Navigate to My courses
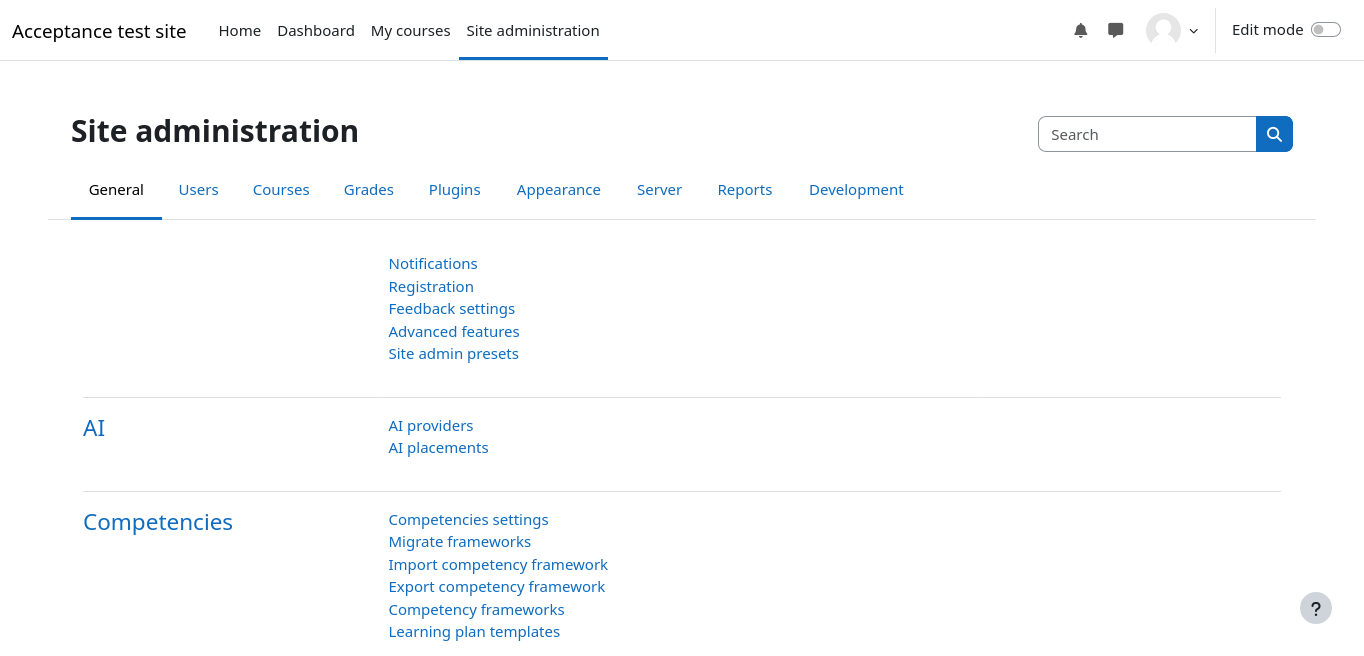This screenshot has width=1364, height=656. 410,31
